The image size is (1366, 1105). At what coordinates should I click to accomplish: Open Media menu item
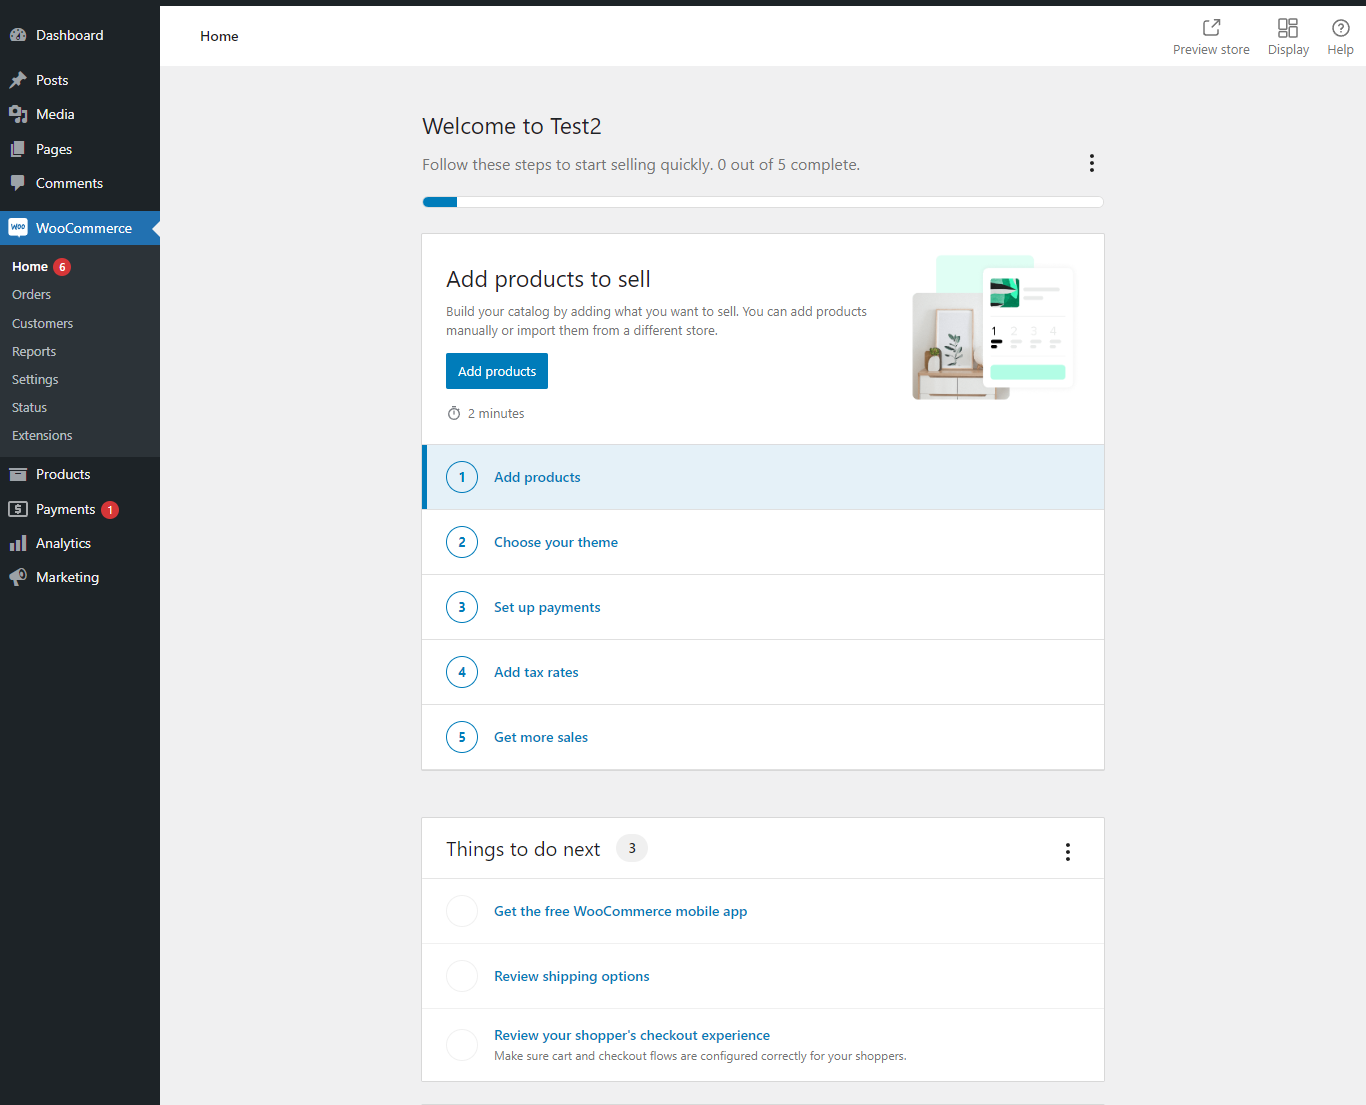(80, 114)
